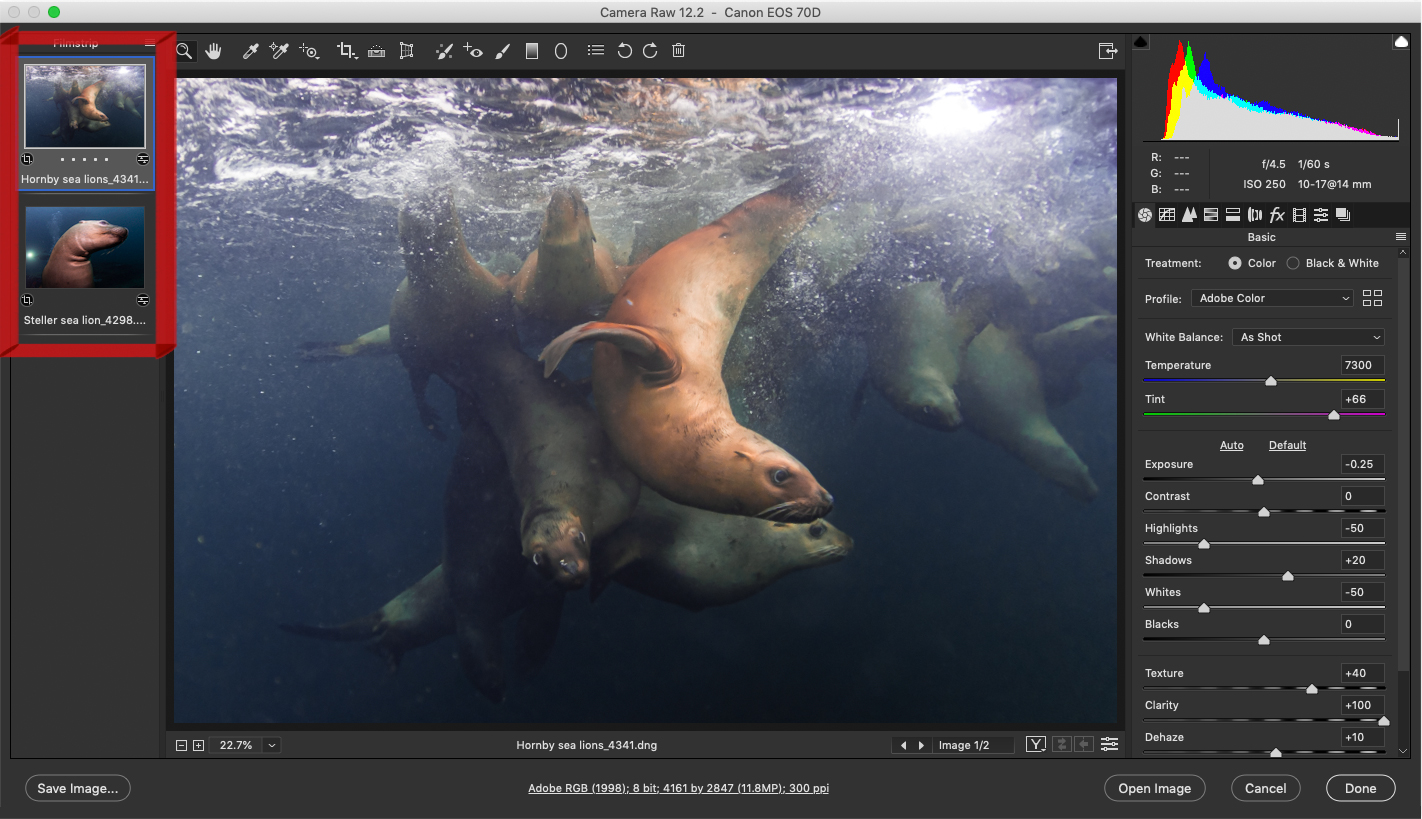
Task: Select the Crop tool
Action: click(347, 50)
